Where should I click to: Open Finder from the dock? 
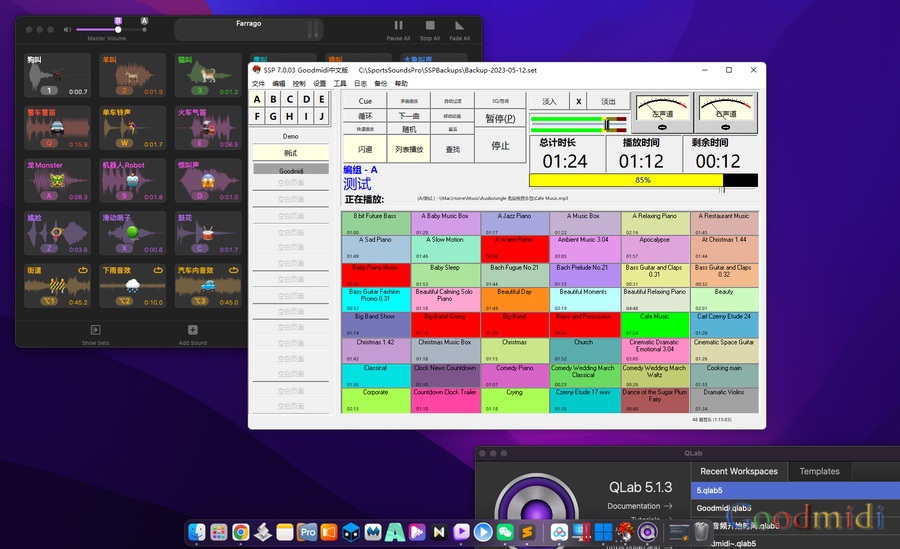197,532
